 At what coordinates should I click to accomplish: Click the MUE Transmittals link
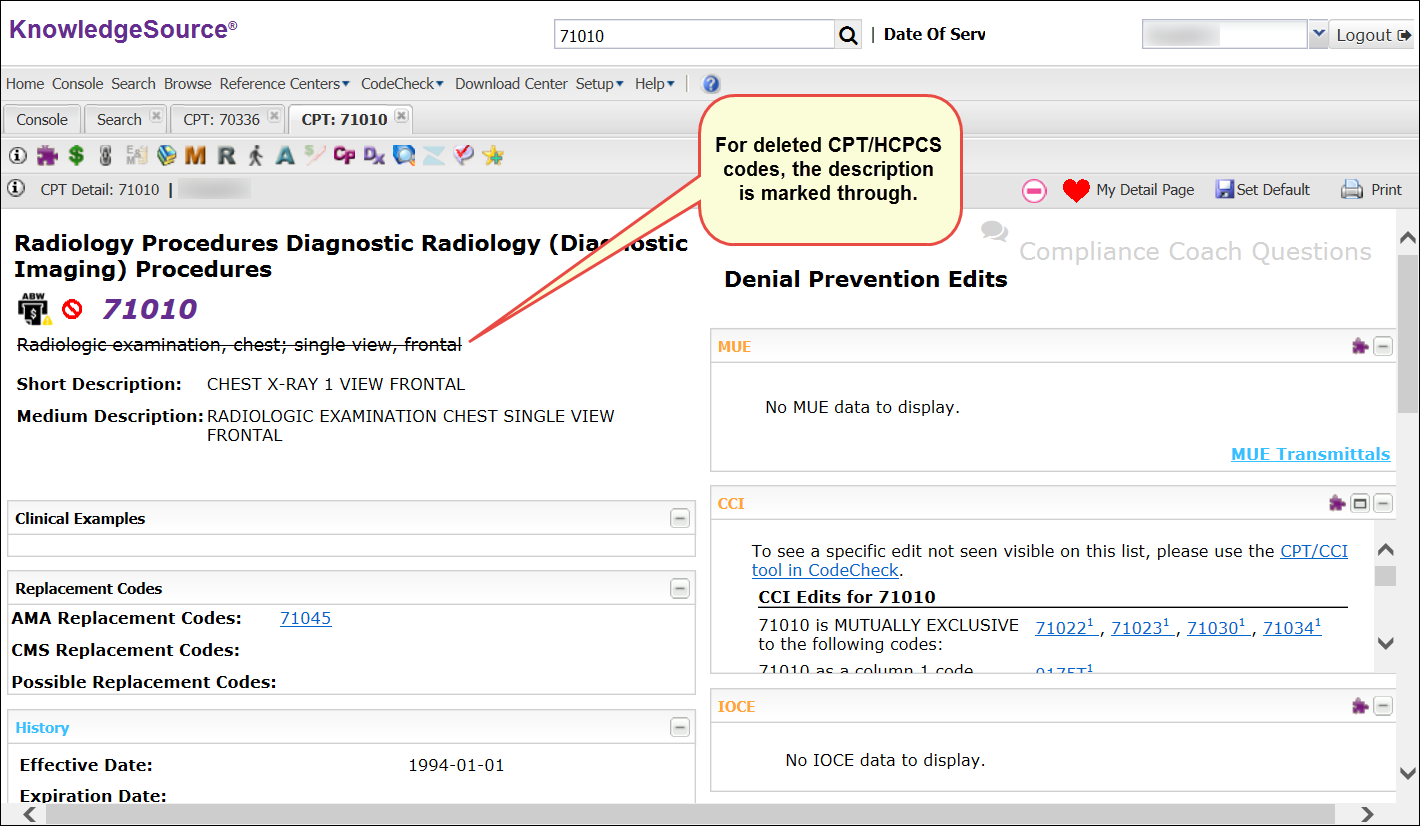[1310, 454]
